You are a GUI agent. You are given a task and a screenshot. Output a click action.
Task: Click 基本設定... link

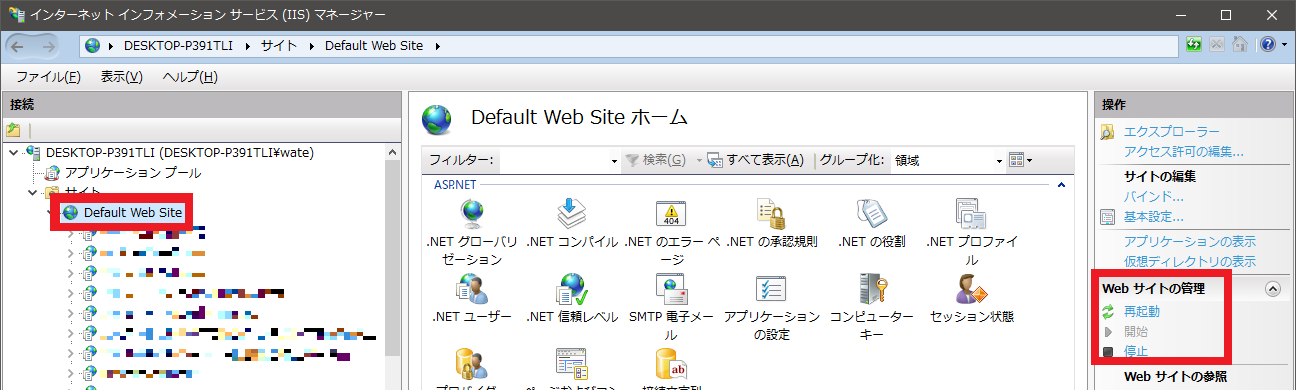point(1153,216)
